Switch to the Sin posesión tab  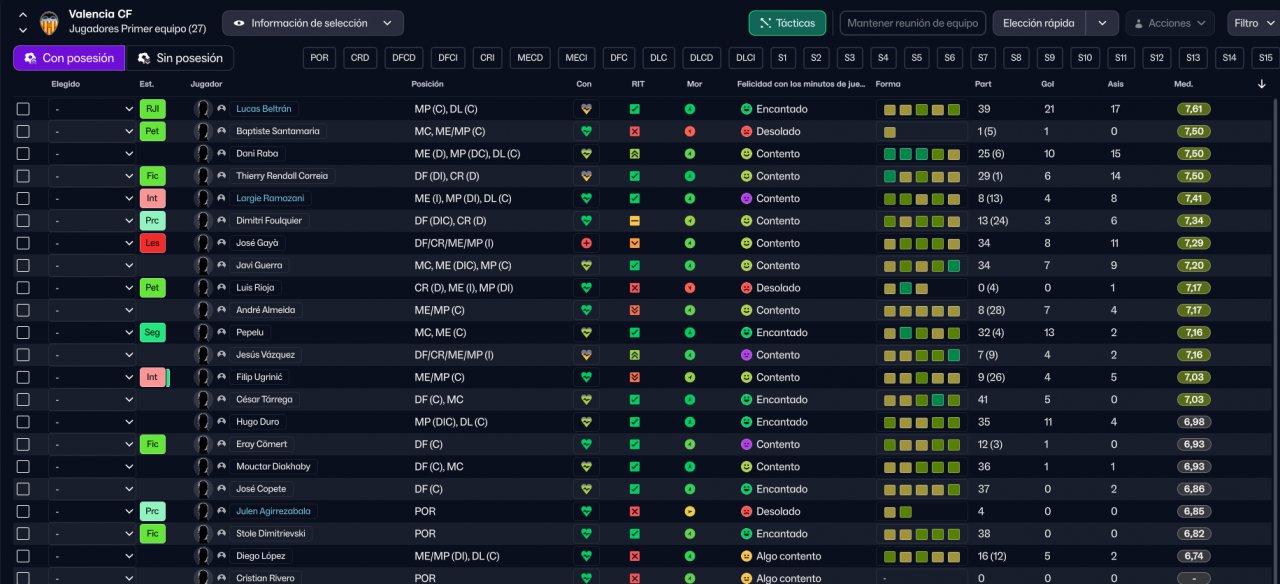click(x=180, y=58)
